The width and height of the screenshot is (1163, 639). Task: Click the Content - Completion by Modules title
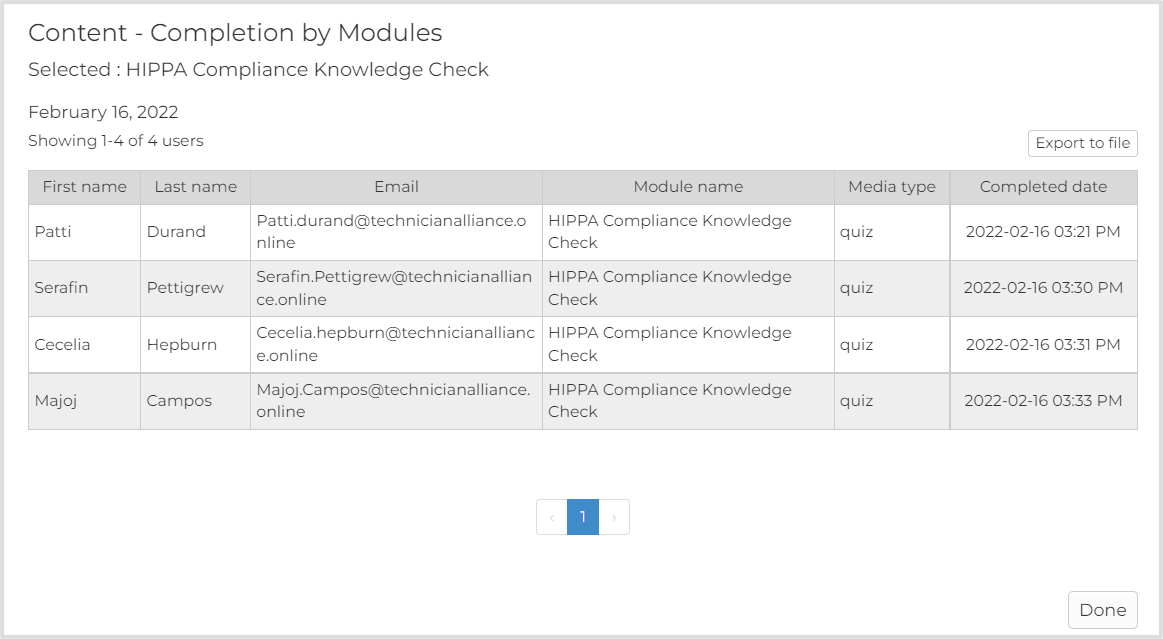point(235,33)
